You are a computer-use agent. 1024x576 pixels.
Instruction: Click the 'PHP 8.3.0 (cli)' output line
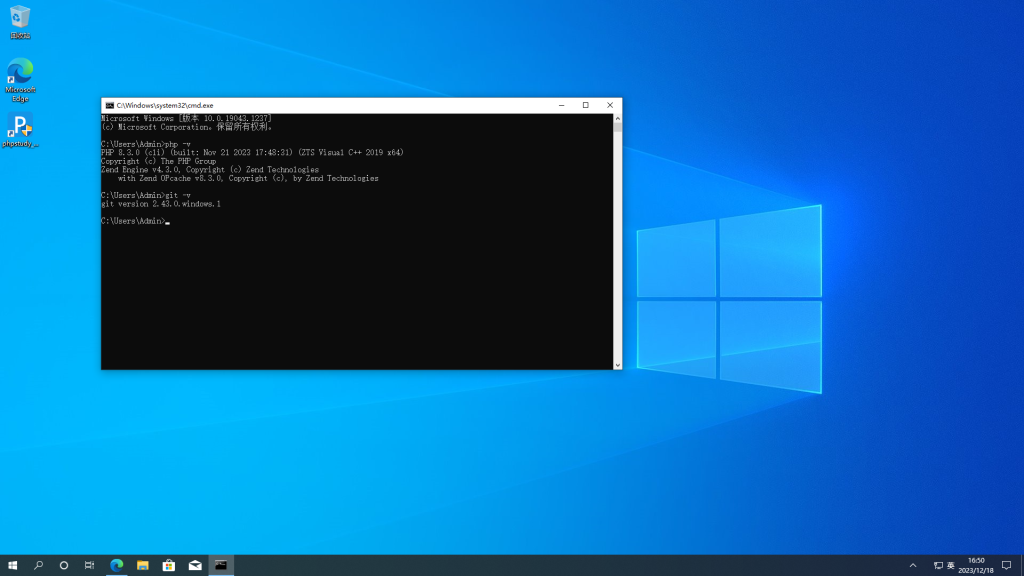pyautogui.click(x=252, y=153)
